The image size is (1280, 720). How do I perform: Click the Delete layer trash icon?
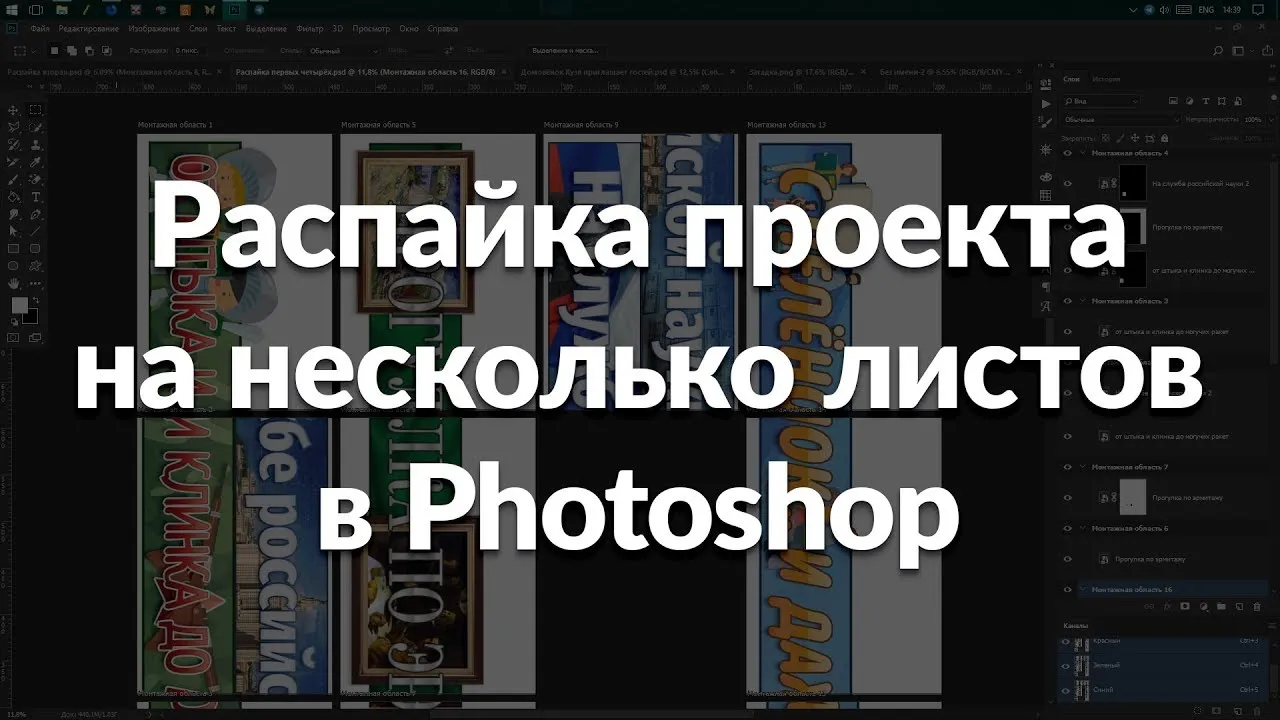[1257, 606]
